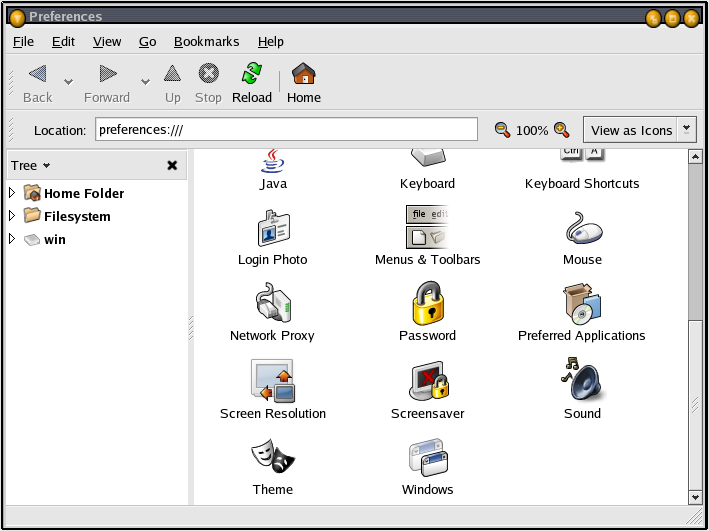Open the Tree side pane selector
This screenshot has height=531, width=709.
tap(31, 166)
